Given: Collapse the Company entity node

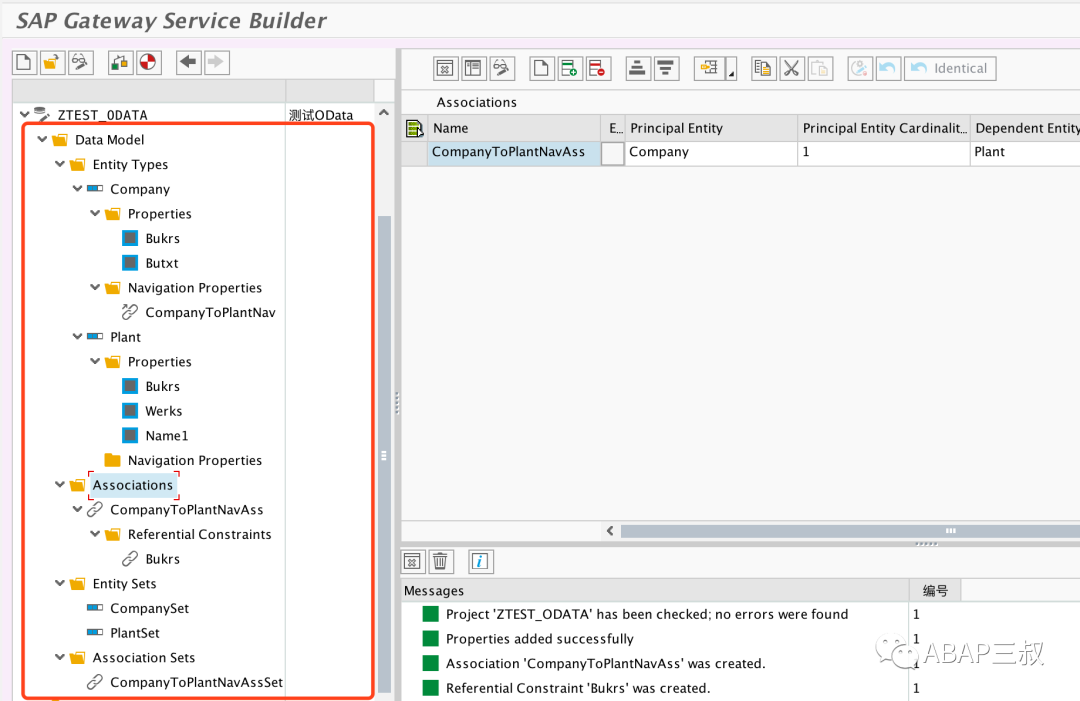Looking at the screenshot, I should (78, 189).
